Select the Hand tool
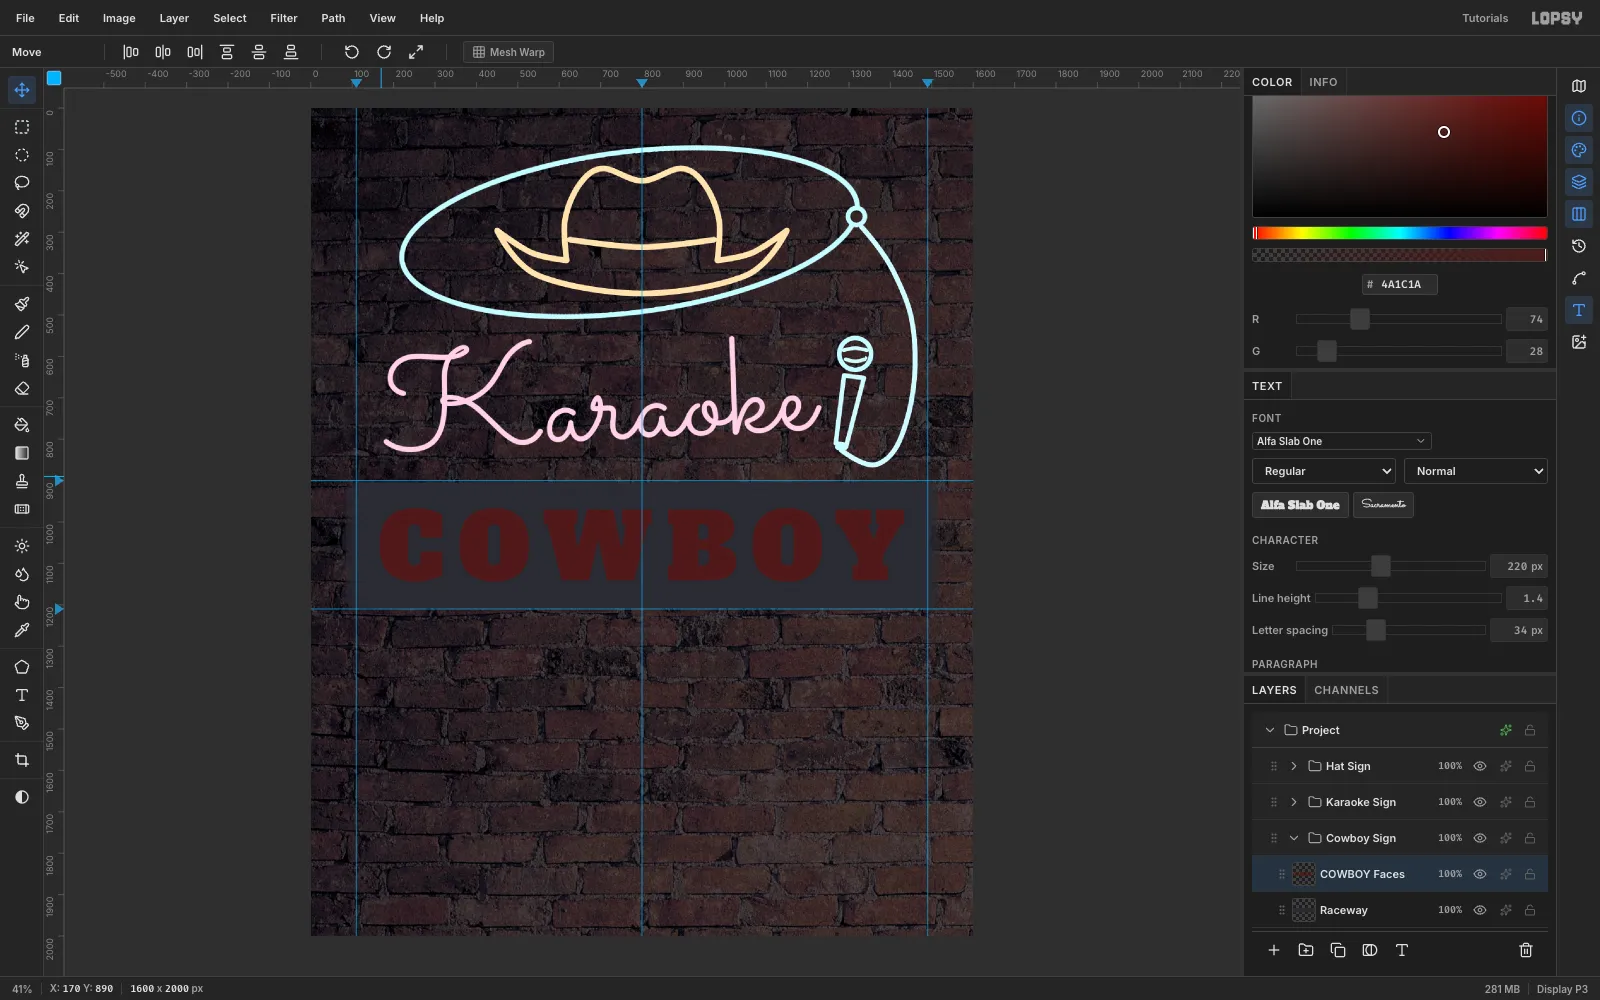Screen dimensions: 1600x1000 click(22, 602)
